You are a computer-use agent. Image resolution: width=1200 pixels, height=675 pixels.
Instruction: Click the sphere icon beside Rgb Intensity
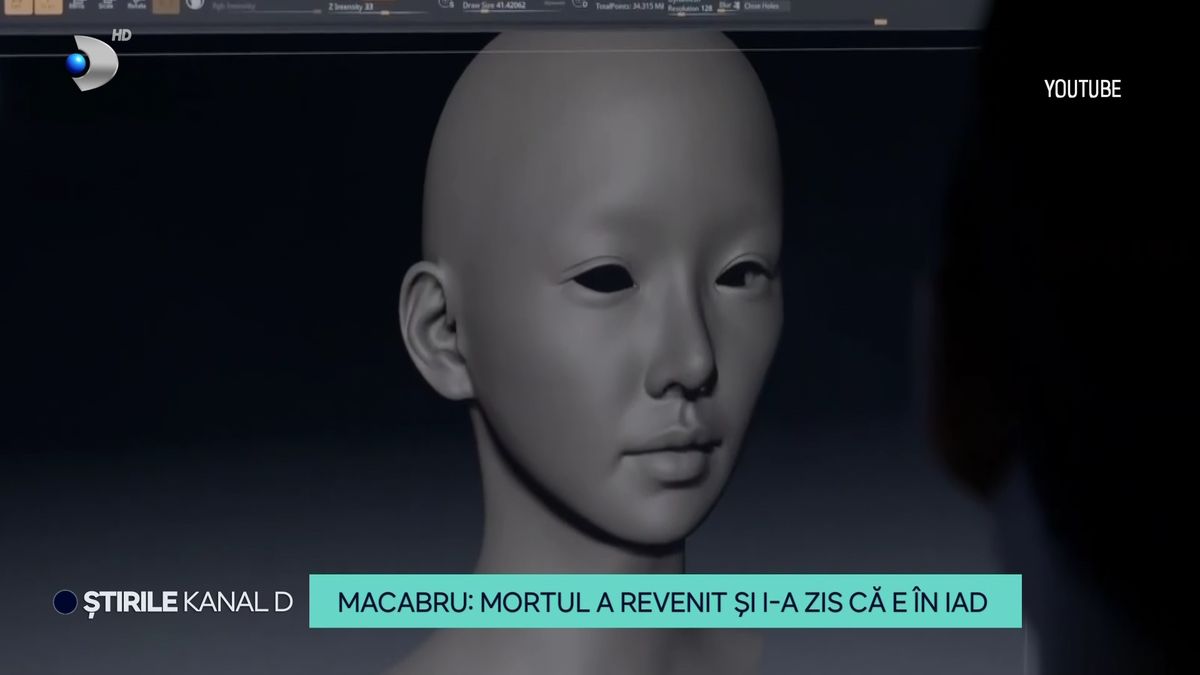(197, 5)
